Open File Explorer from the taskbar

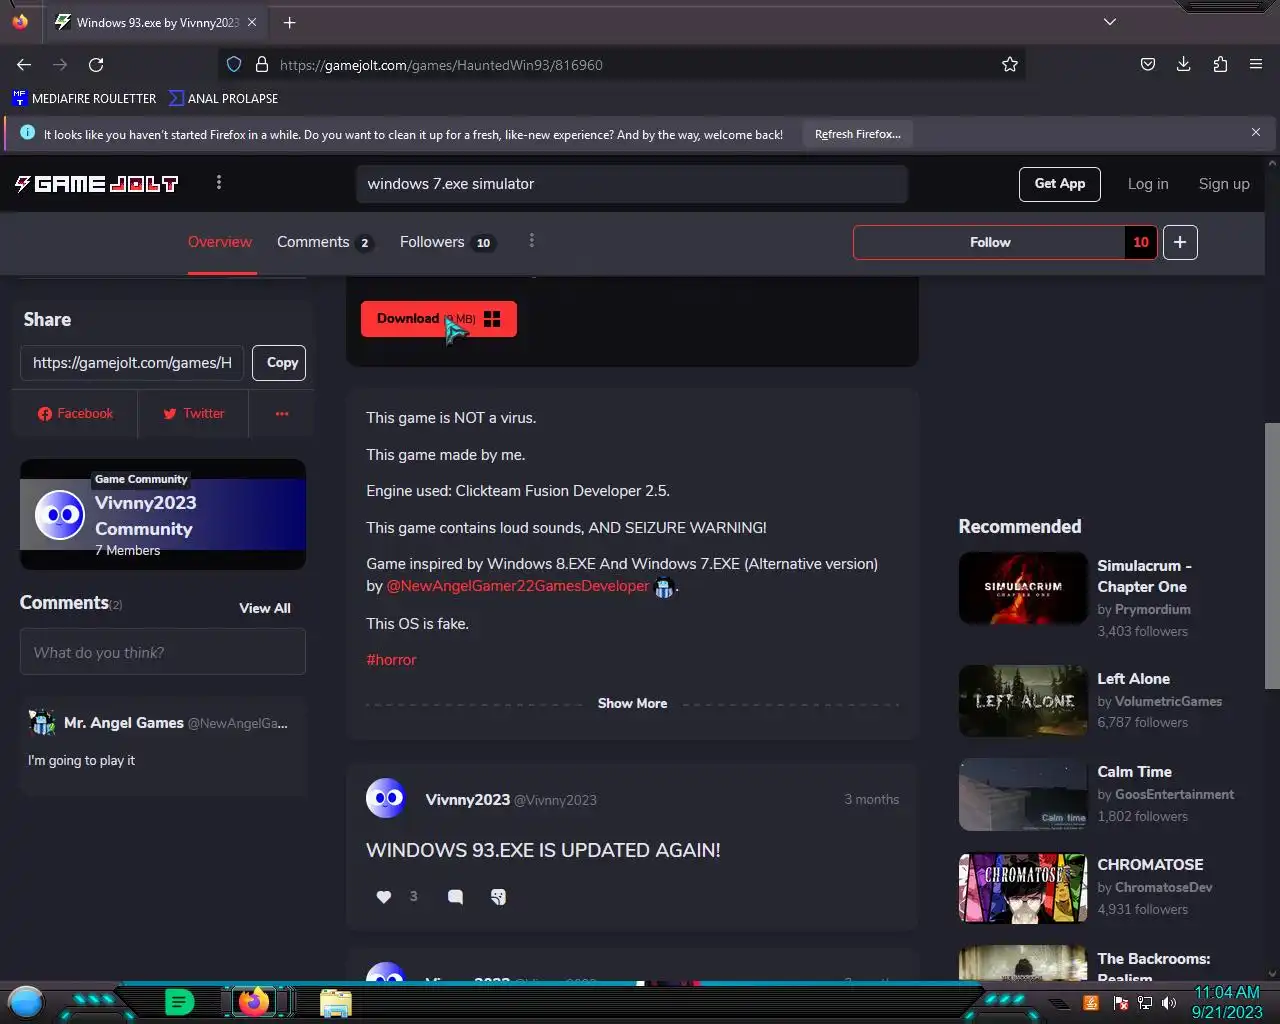pos(336,1002)
